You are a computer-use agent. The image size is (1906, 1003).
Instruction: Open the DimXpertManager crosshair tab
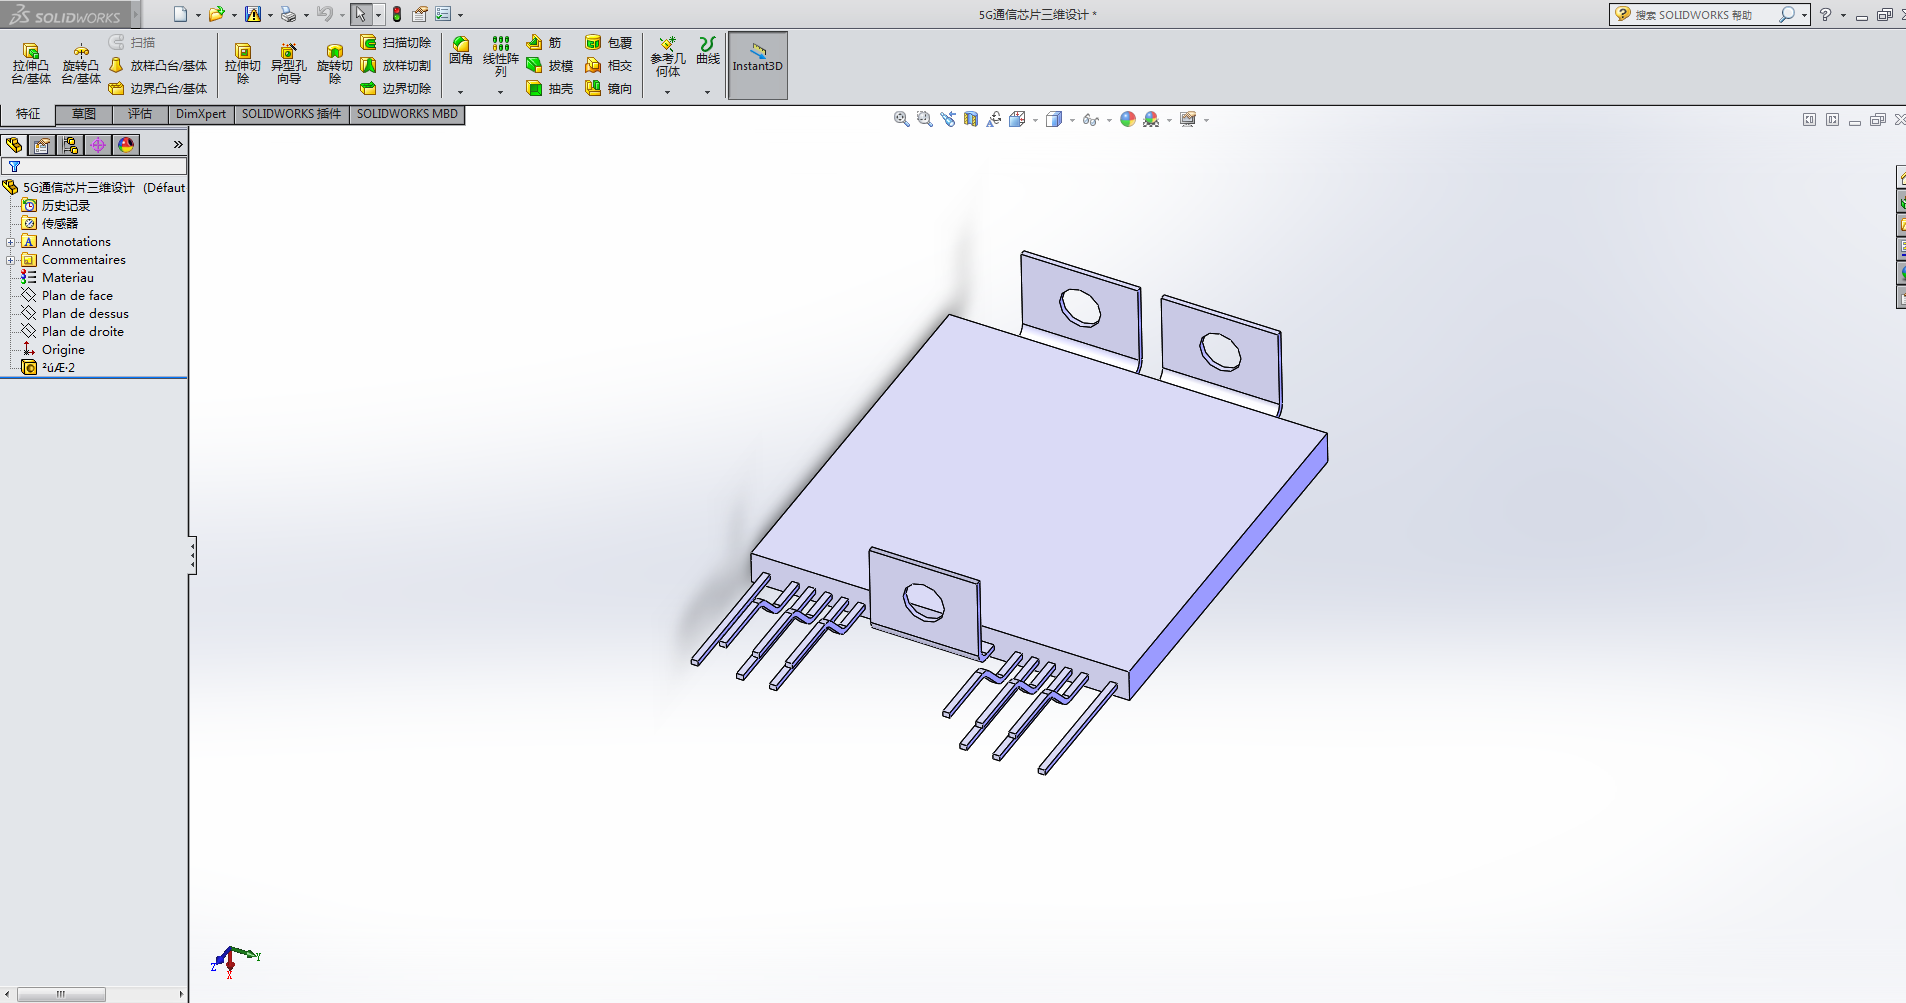(98, 145)
